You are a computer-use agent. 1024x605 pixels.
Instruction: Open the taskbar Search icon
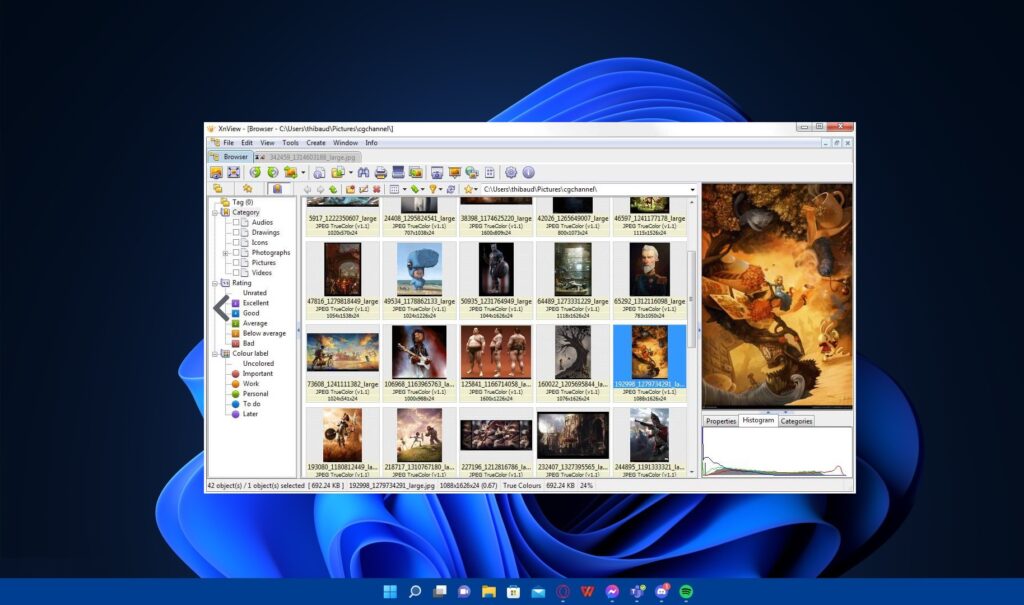tap(415, 591)
